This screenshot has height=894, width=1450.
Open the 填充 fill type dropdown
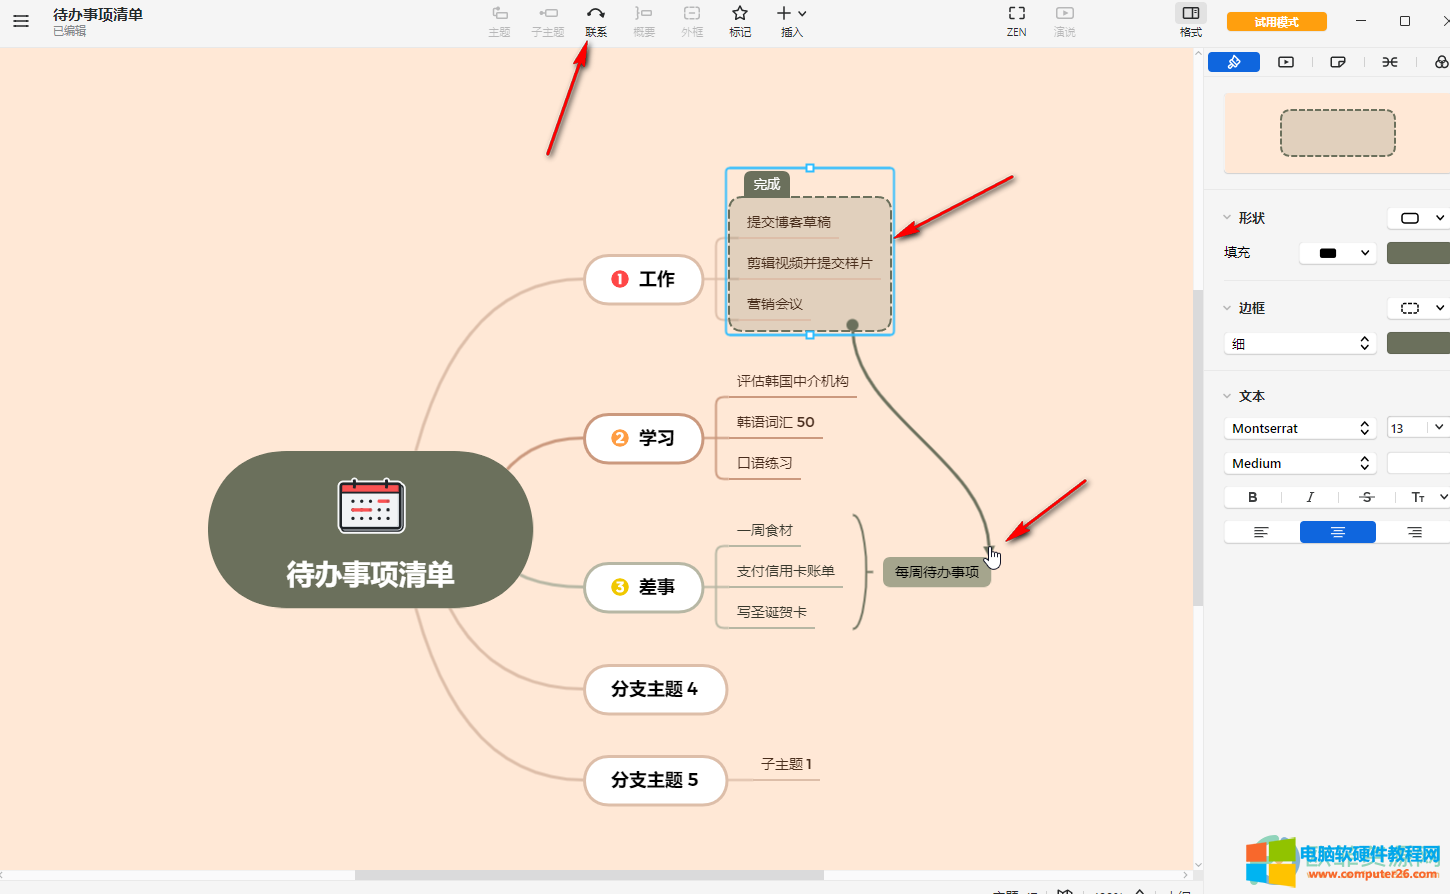1338,253
